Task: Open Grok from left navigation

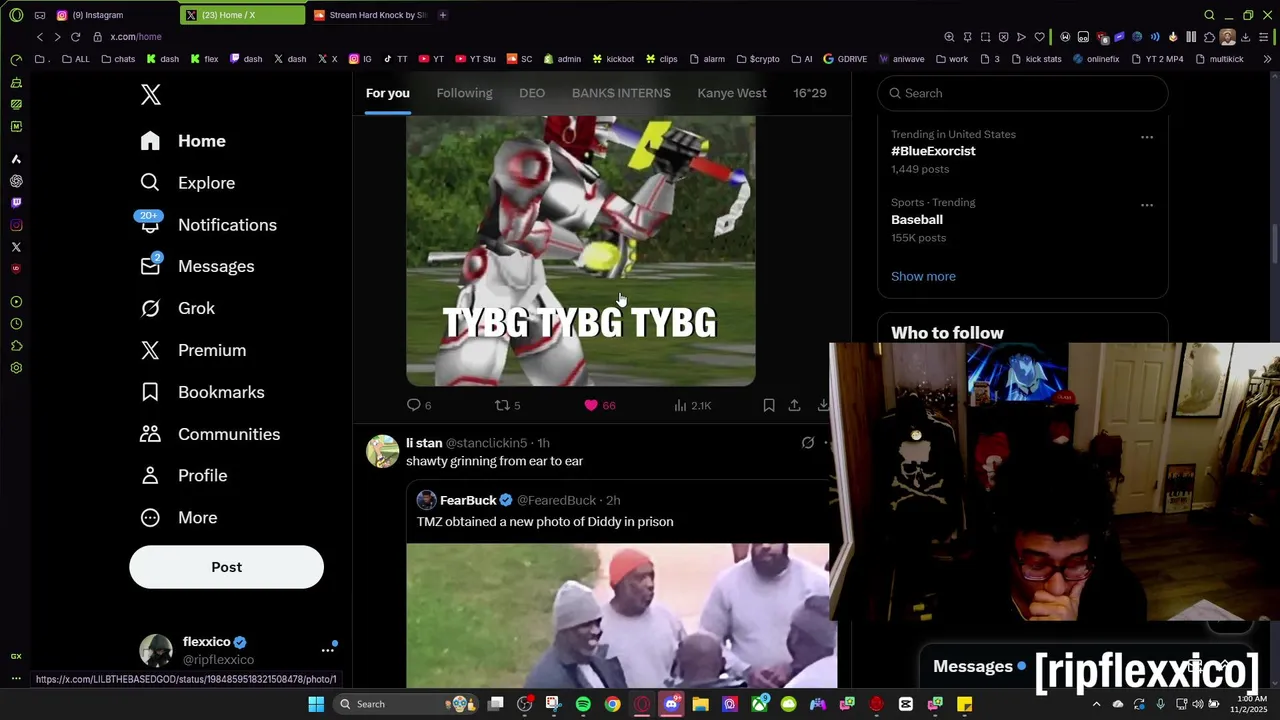Action: [x=178, y=308]
